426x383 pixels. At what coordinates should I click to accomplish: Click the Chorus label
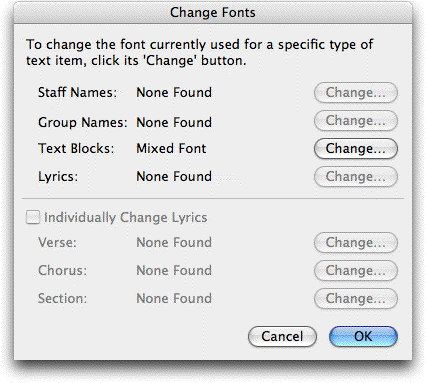(62, 270)
